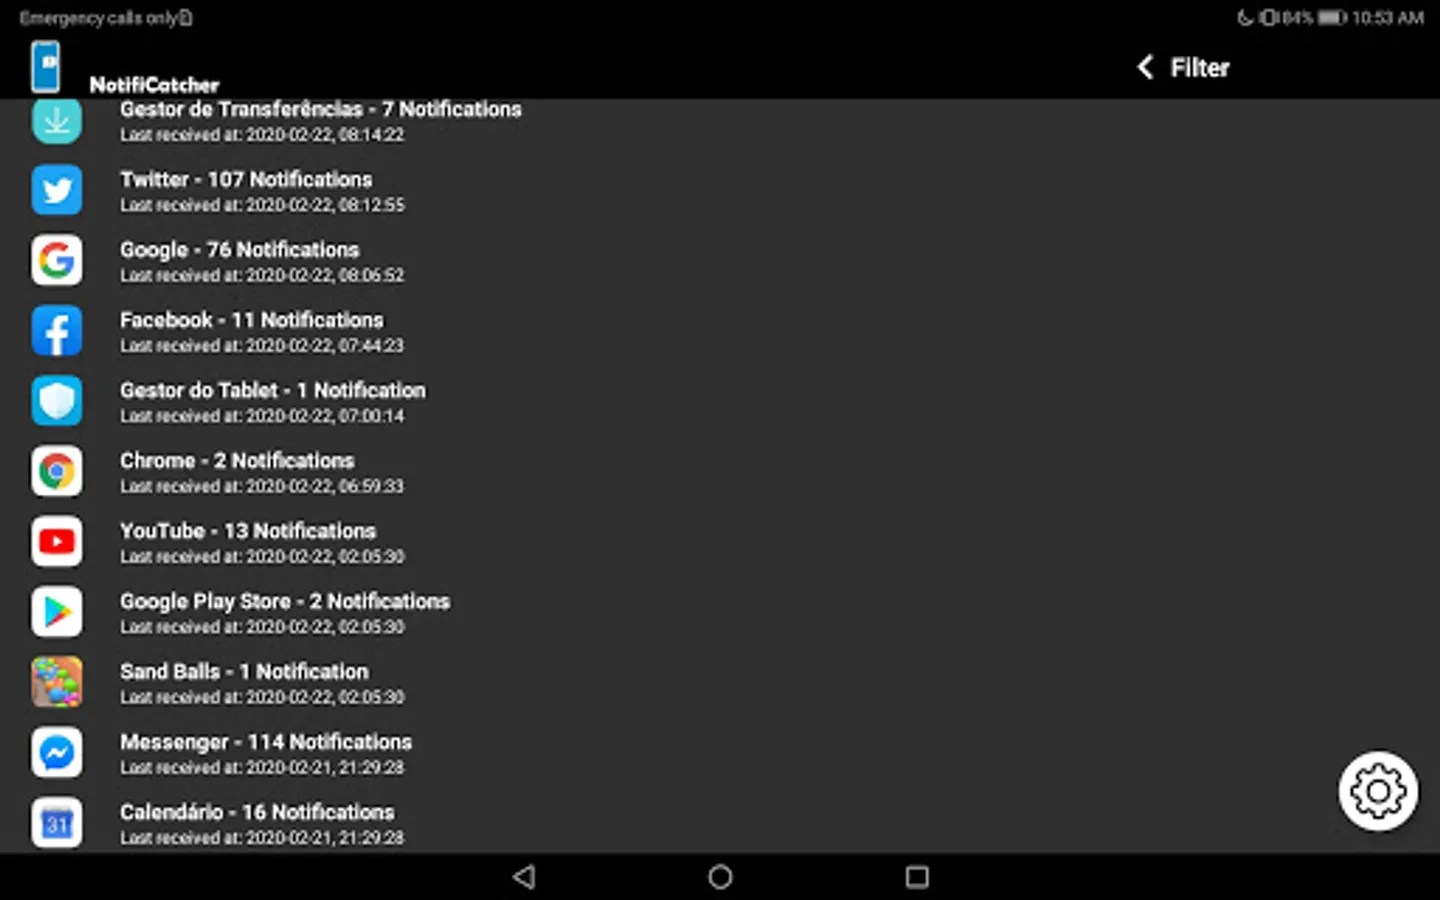Tap the Chrome app icon

coord(57,471)
